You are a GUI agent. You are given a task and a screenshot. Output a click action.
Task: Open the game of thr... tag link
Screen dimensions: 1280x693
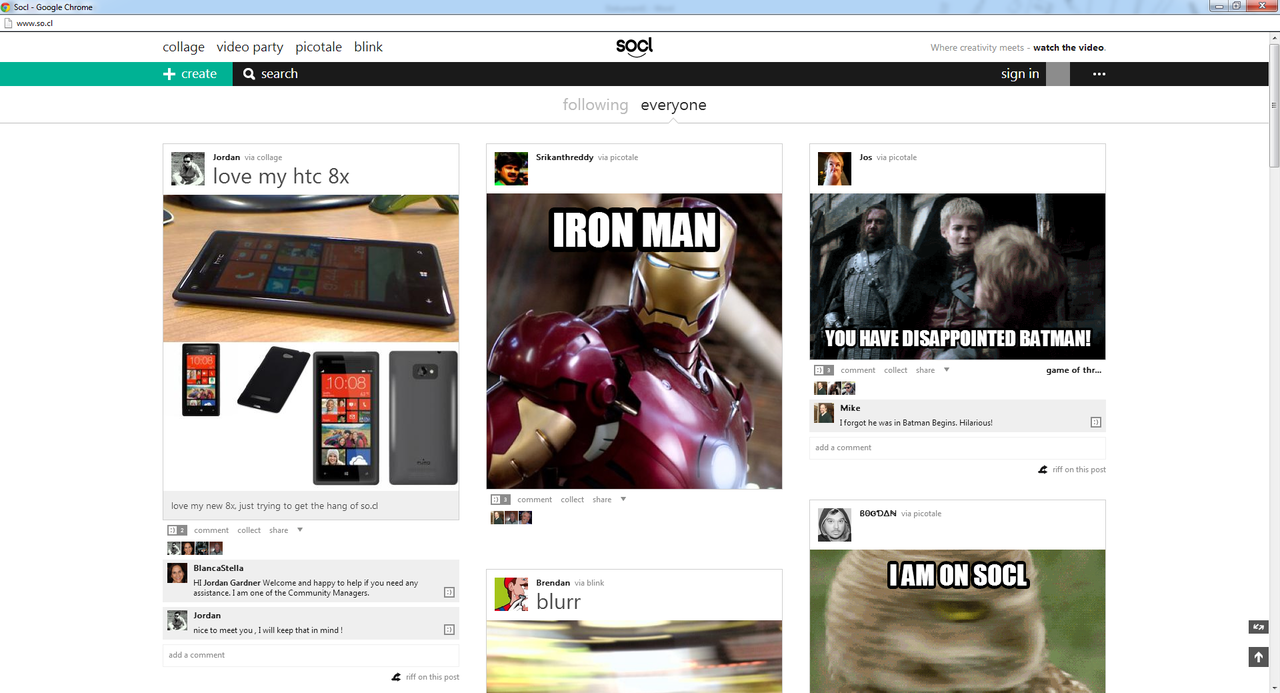(1073, 370)
